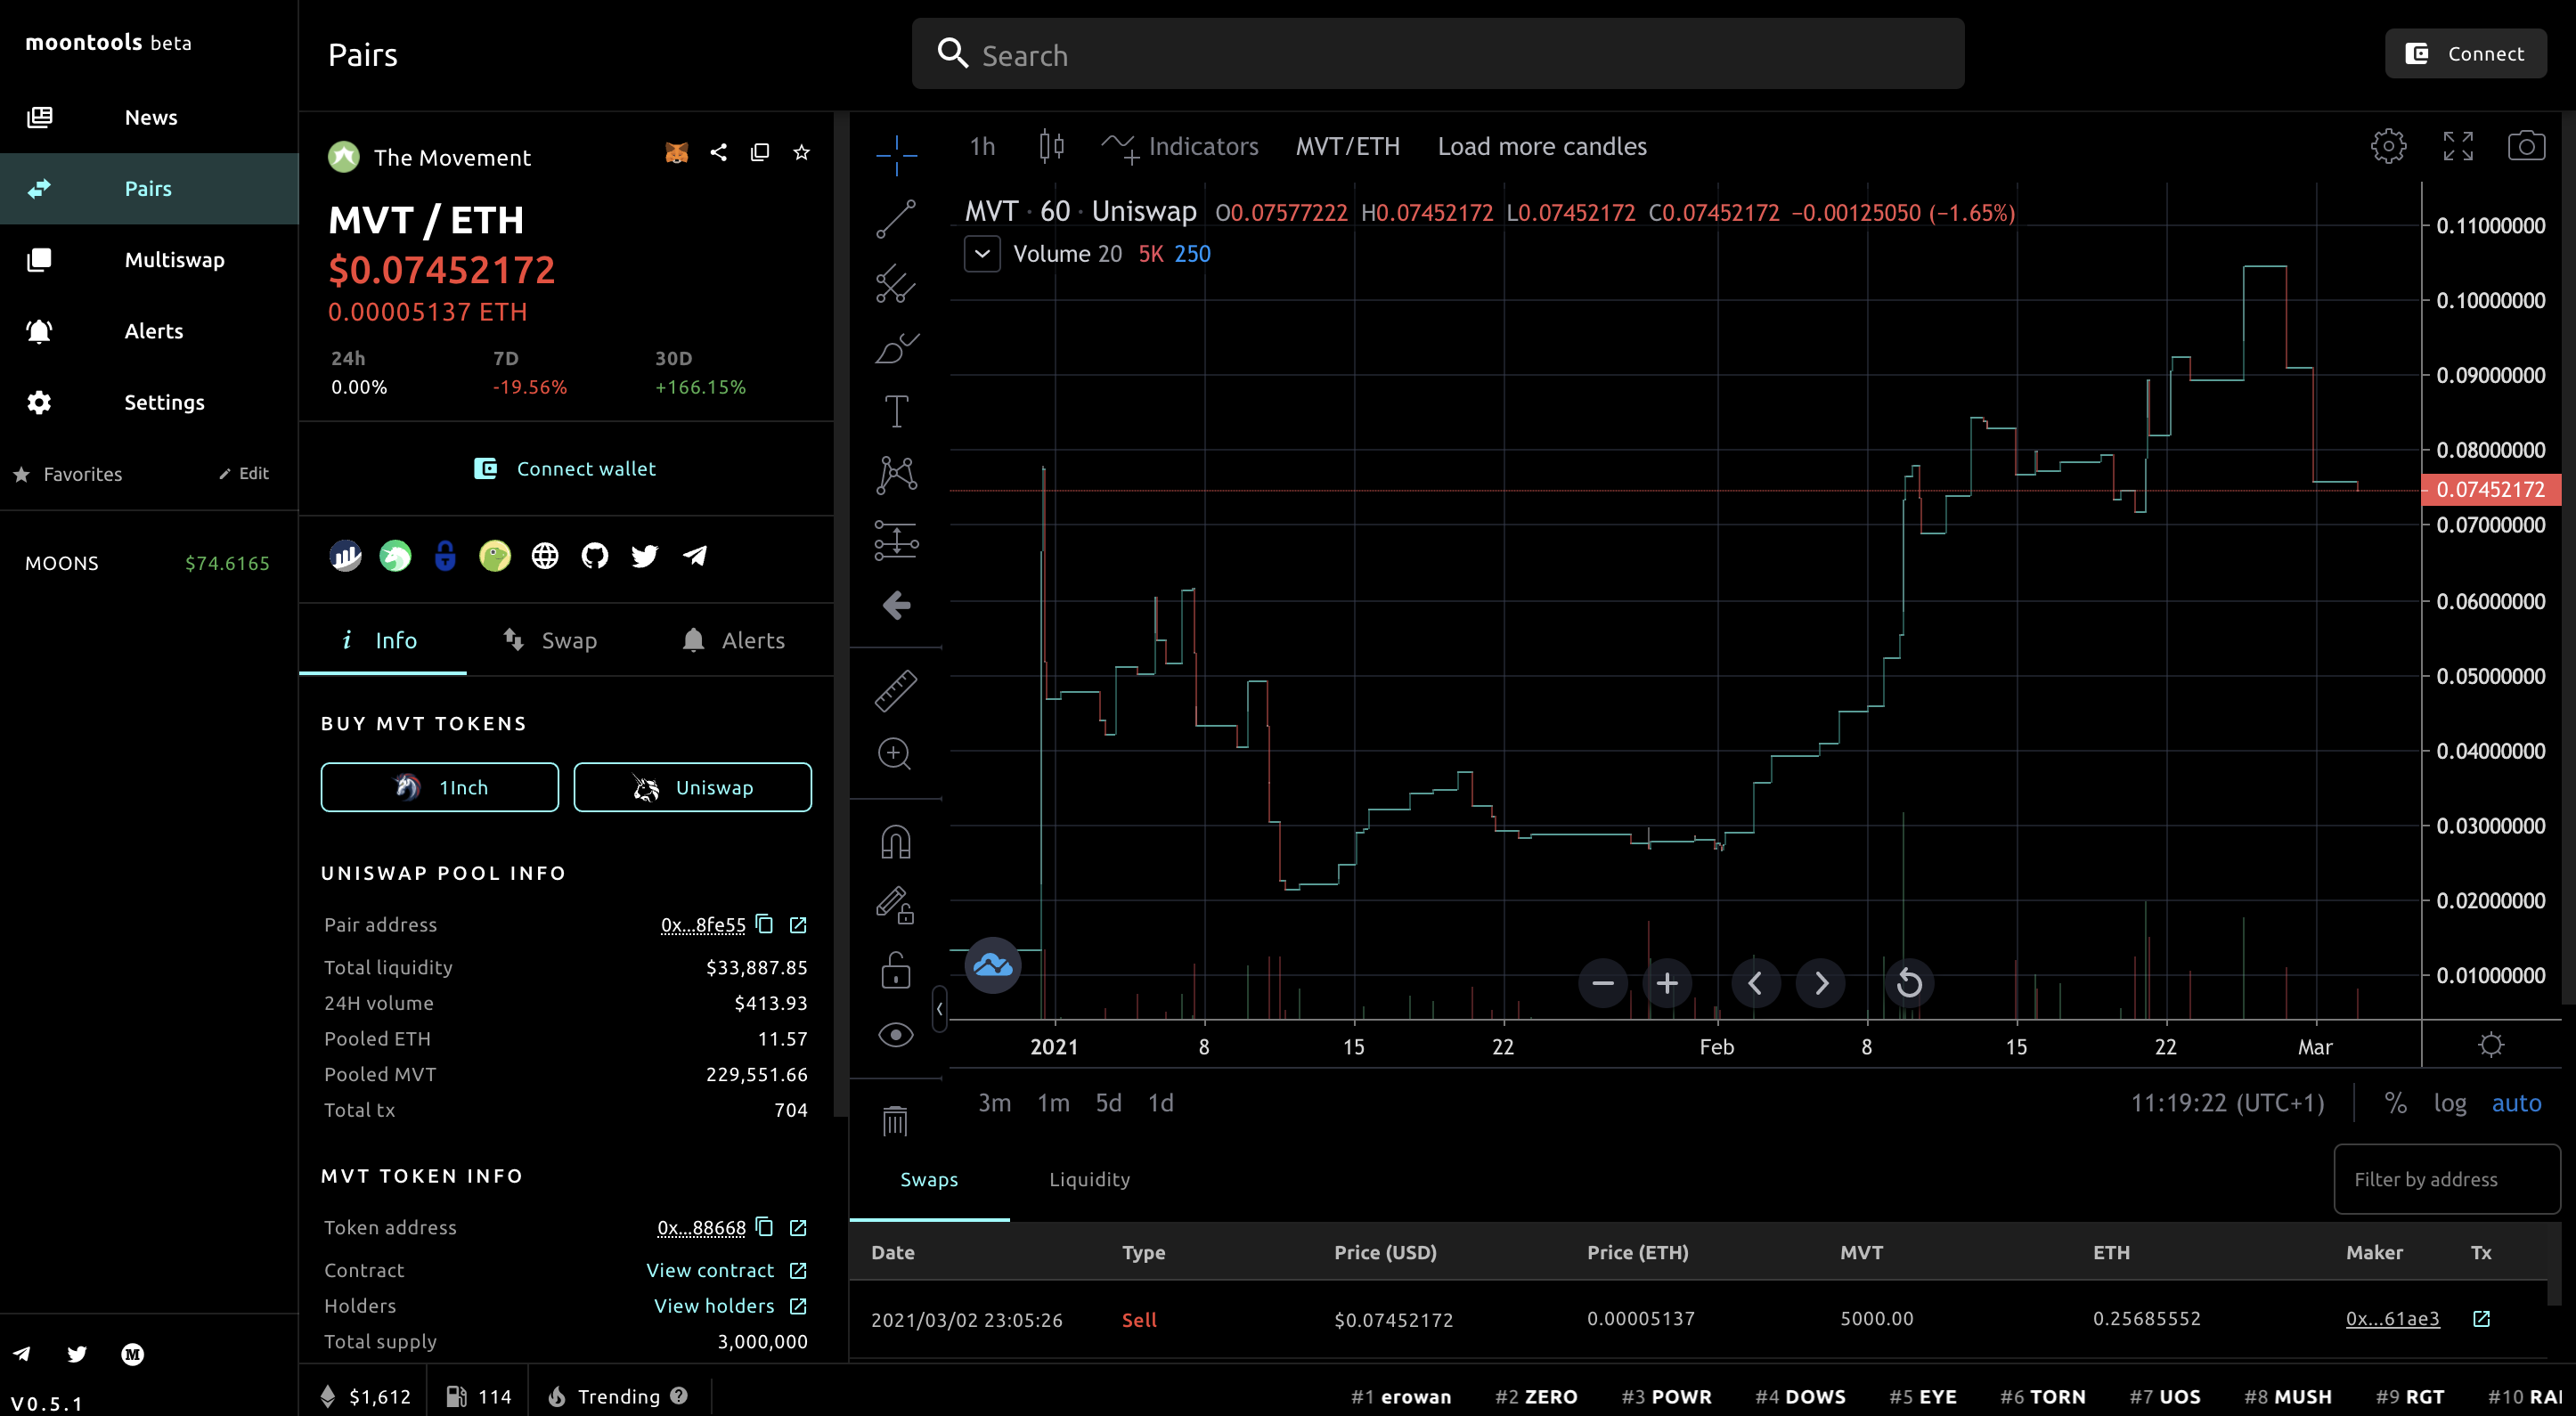Toggle percent scale mode
2576x1416 pixels.
pyautogui.click(x=2395, y=1103)
